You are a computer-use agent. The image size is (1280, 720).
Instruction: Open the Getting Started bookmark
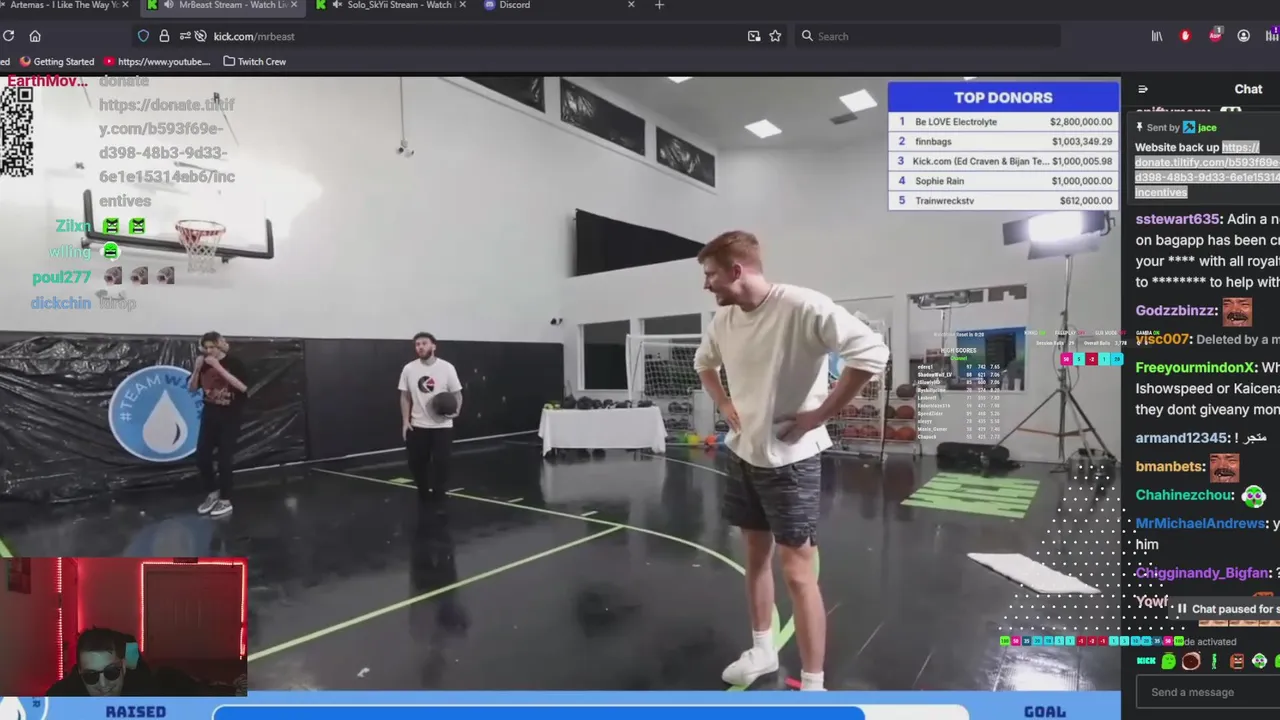(x=57, y=61)
